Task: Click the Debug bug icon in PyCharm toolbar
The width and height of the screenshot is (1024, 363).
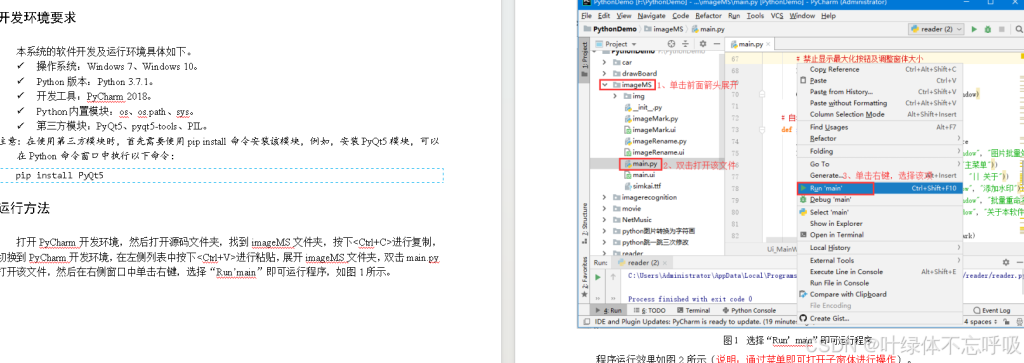Action: tap(988, 29)
